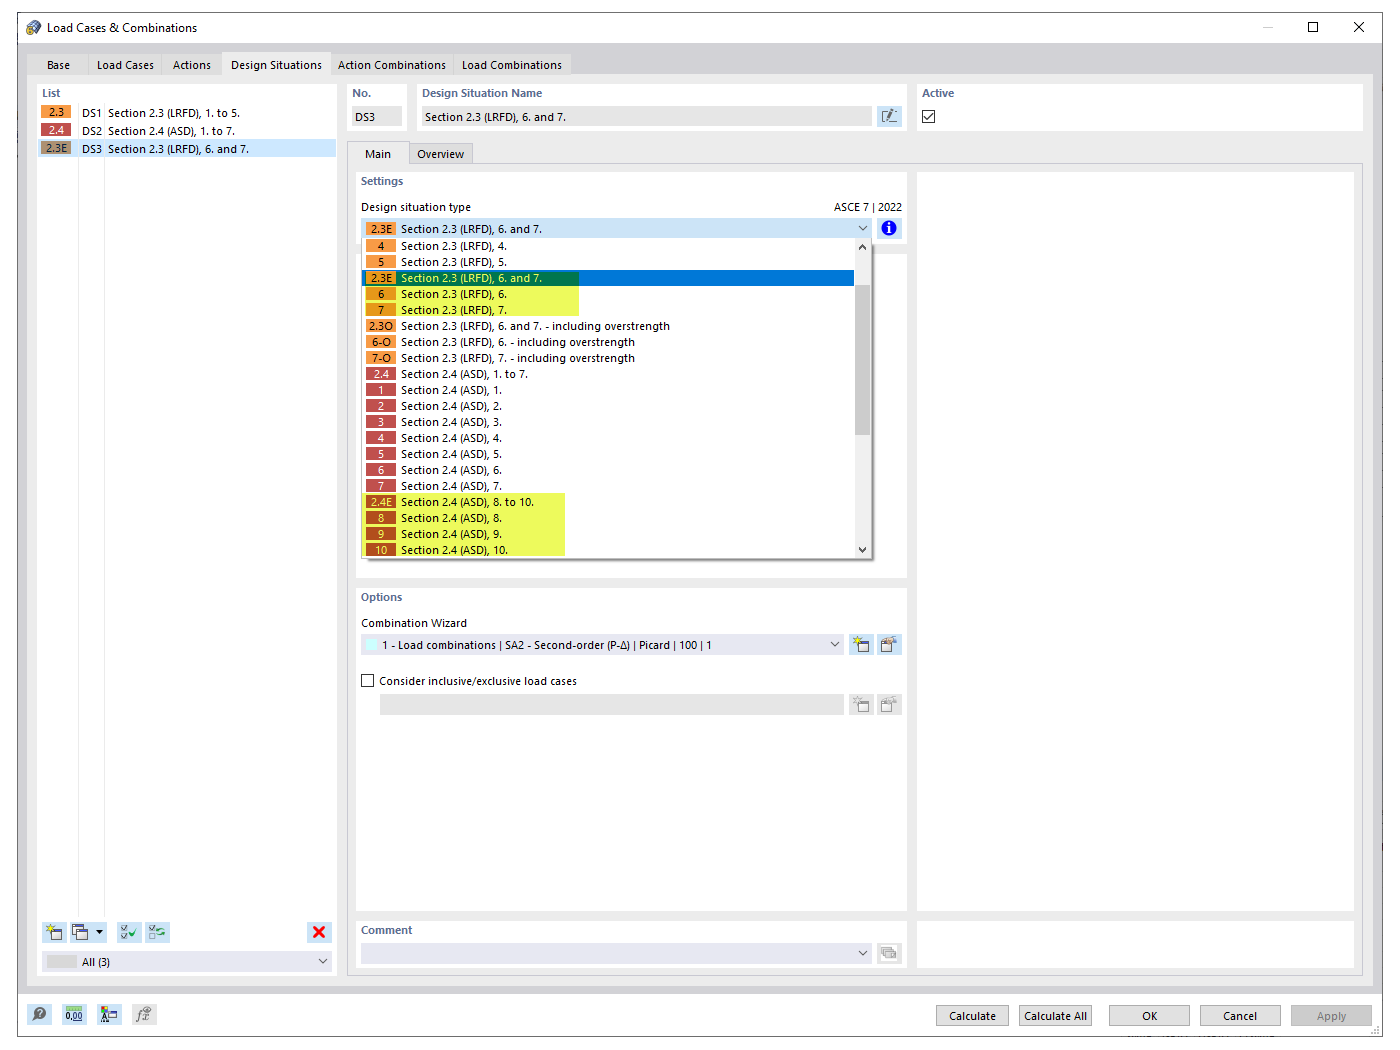1400x1050 pixels.
Task: Open the Combination Wizard dropdown
Action: (835, 645)
